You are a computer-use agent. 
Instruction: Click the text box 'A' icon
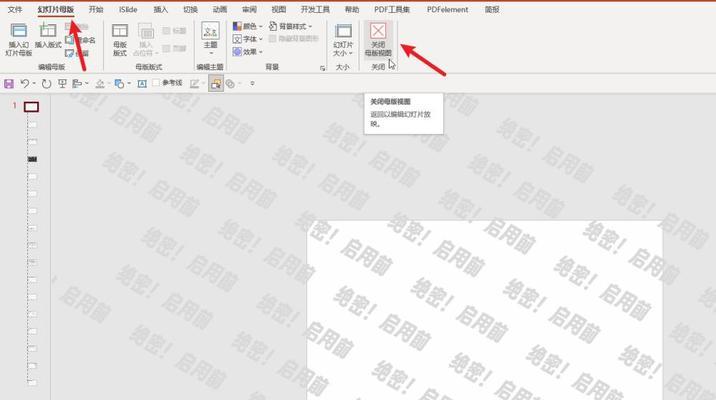point(142,84)
